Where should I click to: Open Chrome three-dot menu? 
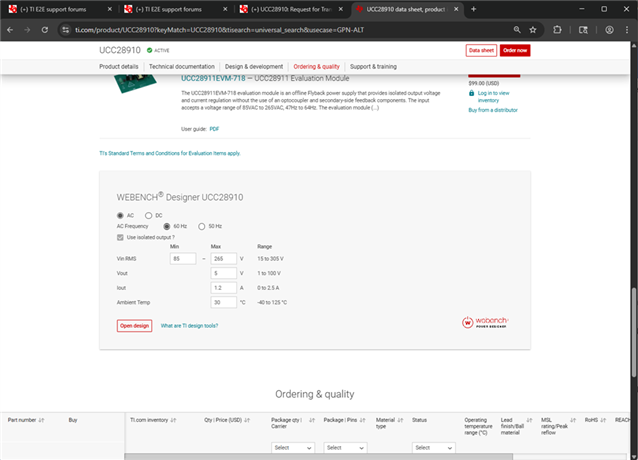627,30
